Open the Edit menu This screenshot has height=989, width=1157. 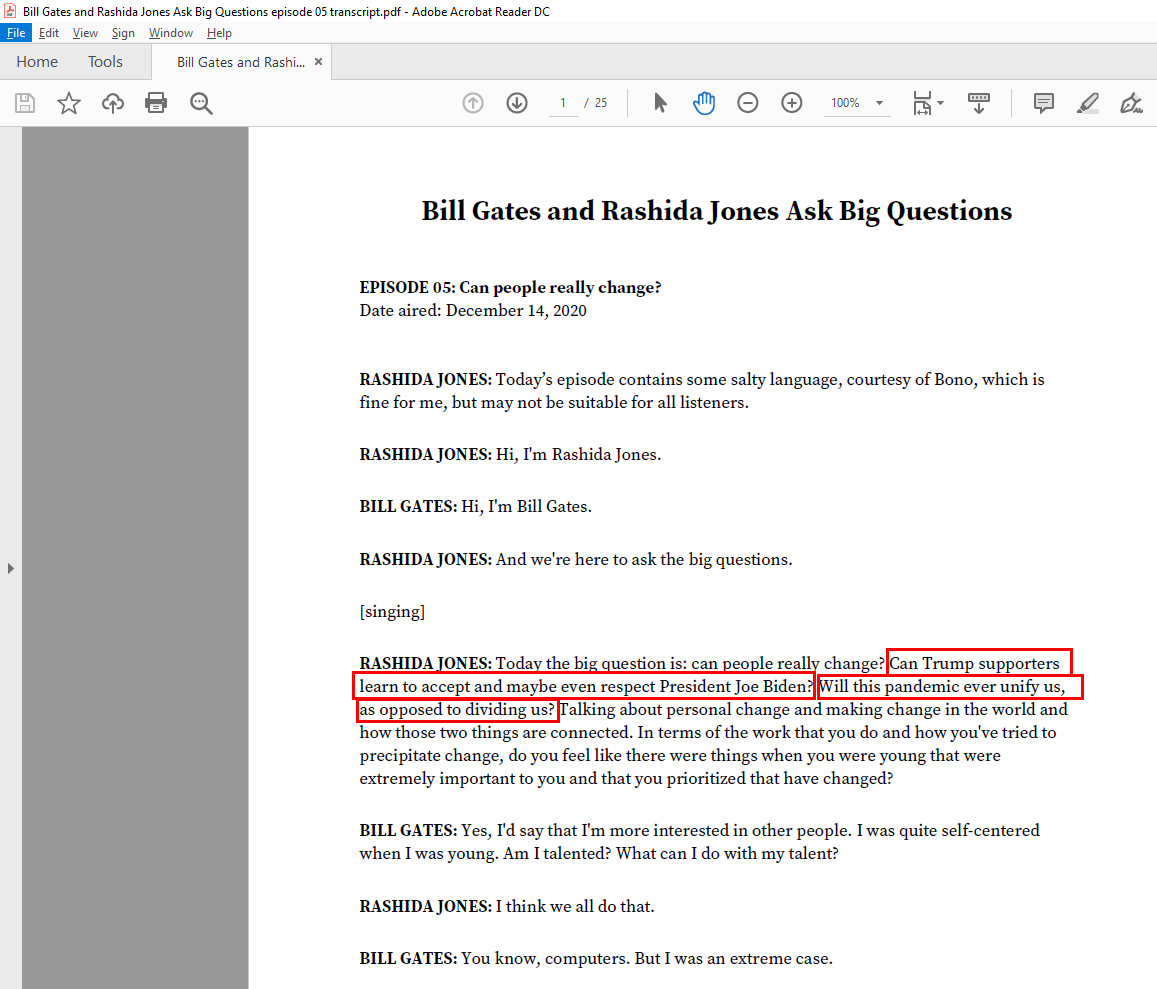[49, 32]
